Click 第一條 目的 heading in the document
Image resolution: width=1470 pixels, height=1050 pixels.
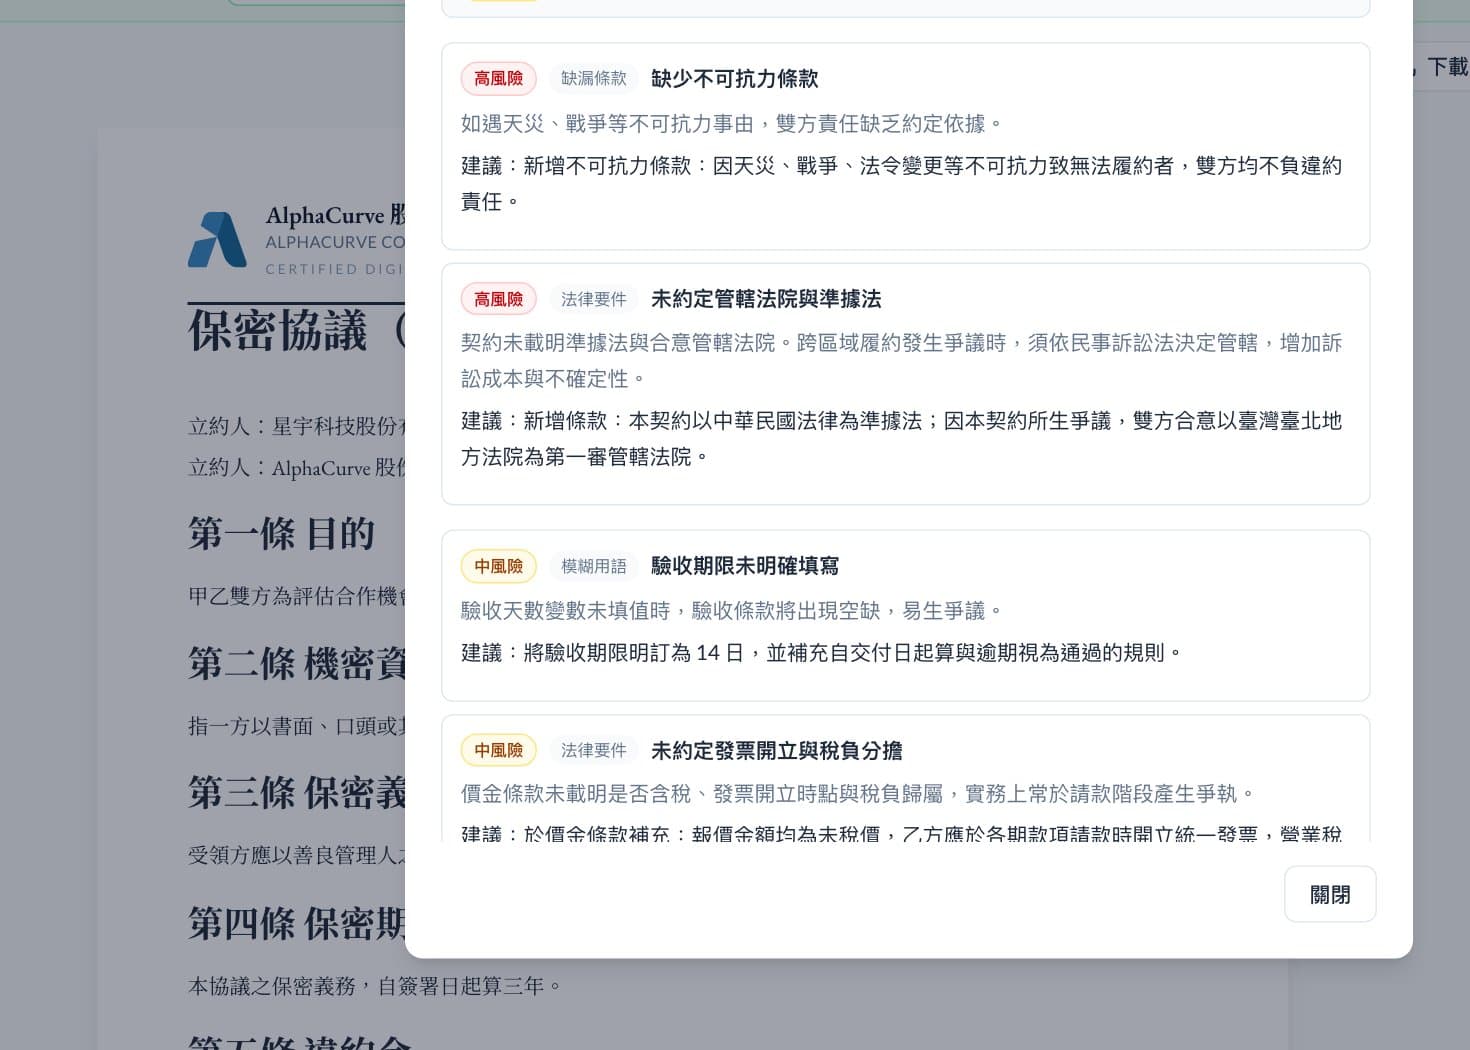click(282, 534)
